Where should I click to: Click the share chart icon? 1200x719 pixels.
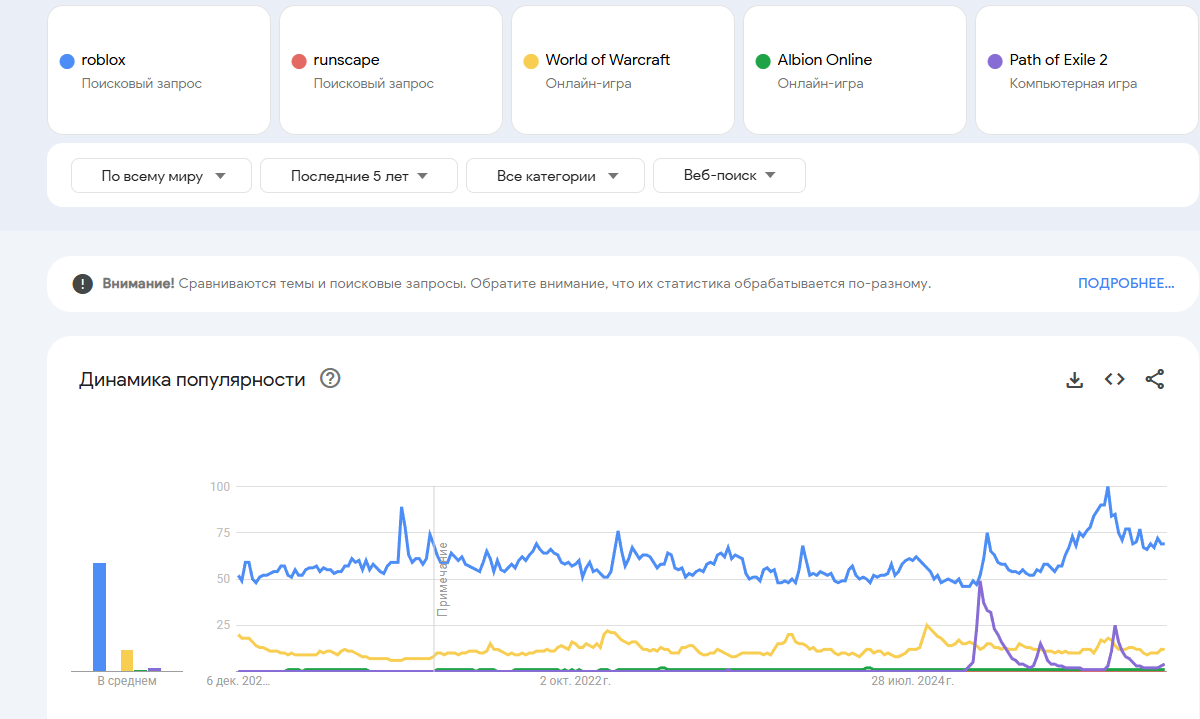[1154, 379]
